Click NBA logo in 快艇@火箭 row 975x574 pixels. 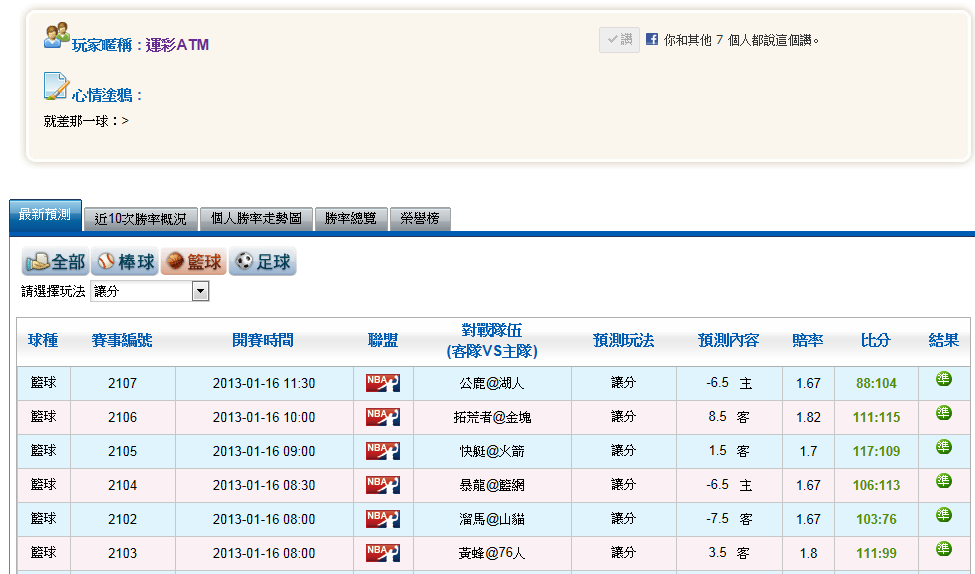click(x=383, y=451)
